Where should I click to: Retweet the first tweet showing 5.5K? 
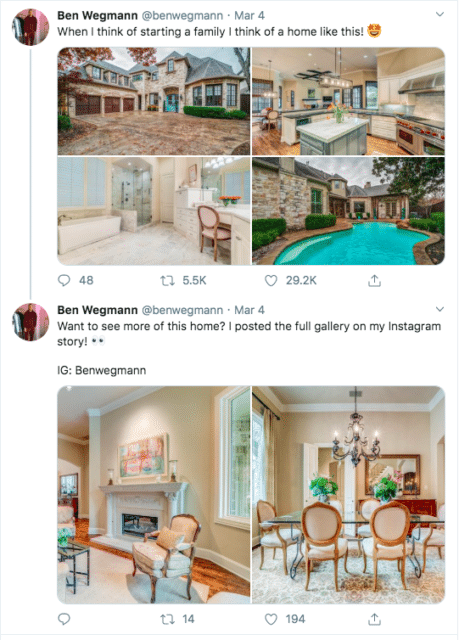(183, 280)
